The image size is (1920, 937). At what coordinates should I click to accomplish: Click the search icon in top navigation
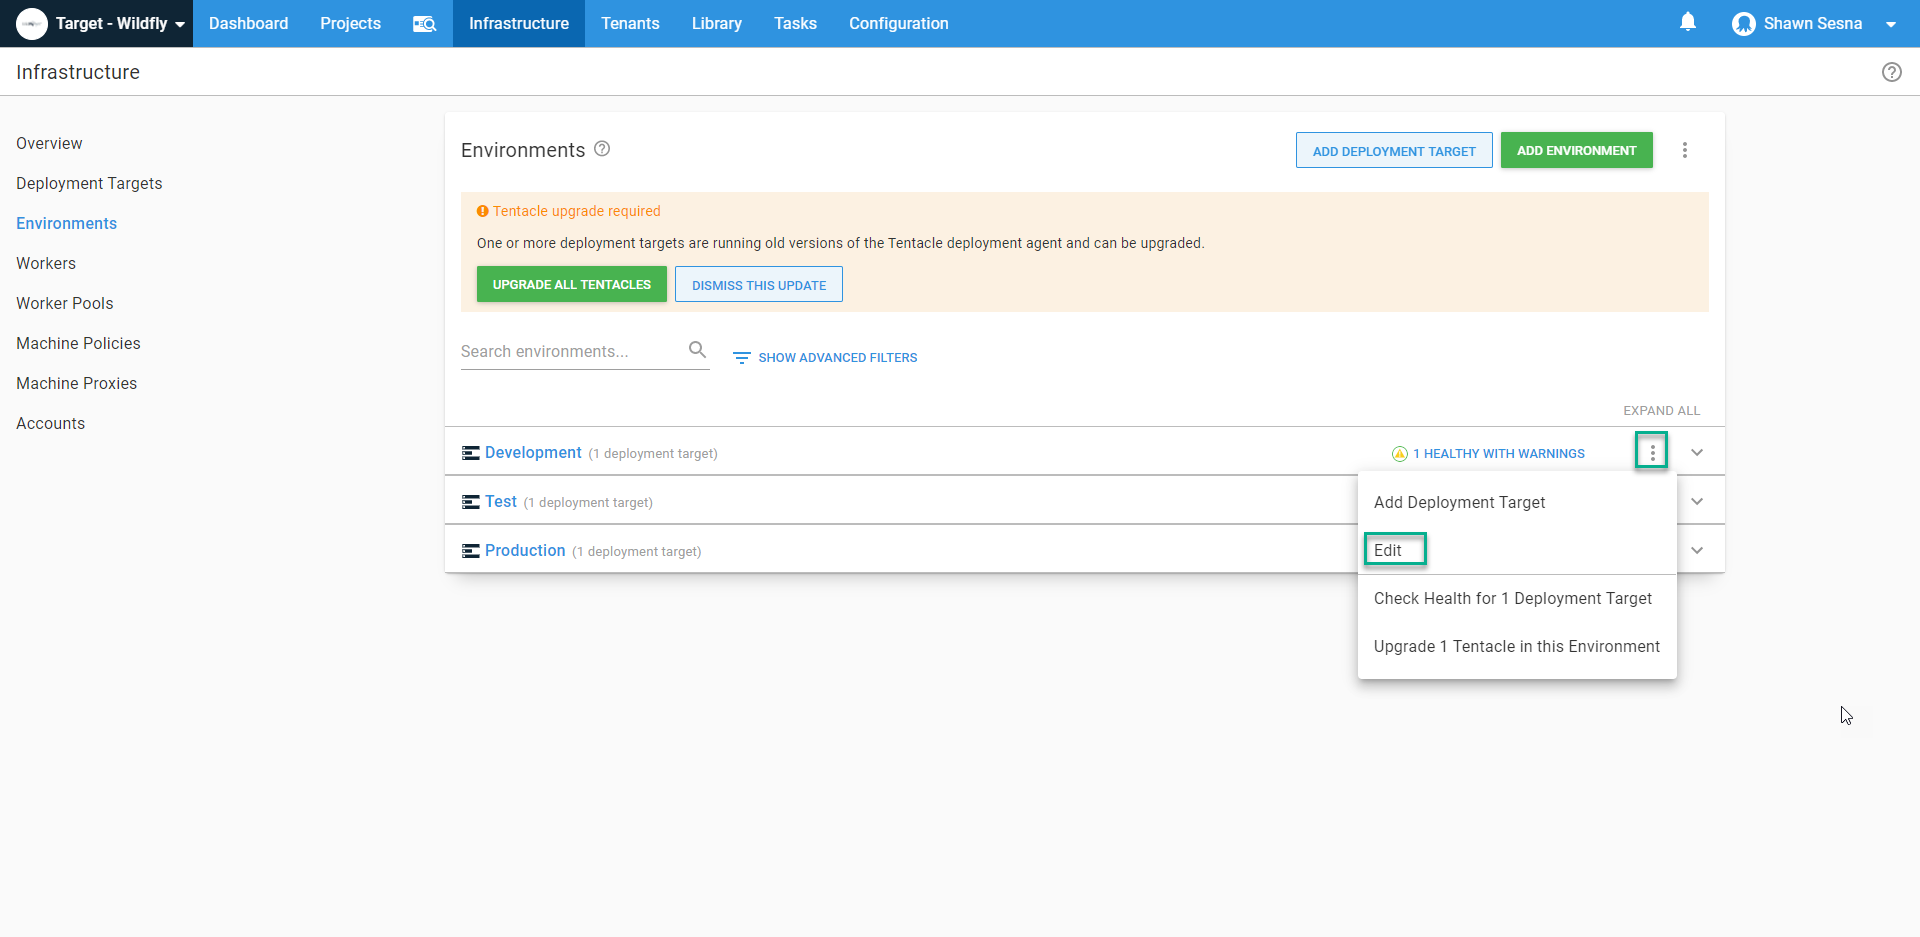tap(425, 24)
